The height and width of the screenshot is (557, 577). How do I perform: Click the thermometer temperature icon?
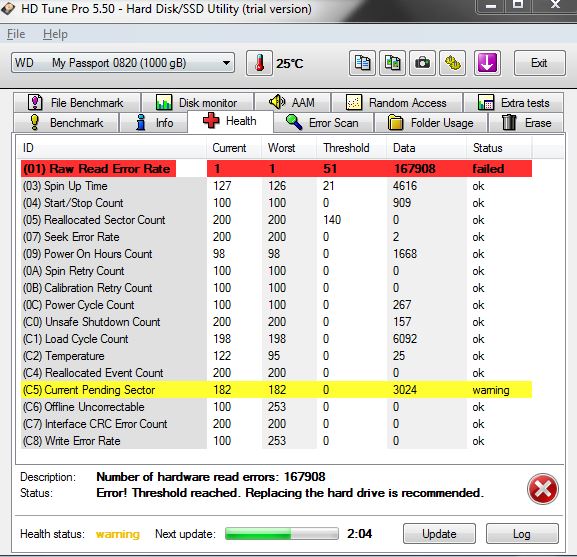coord(259,63)
